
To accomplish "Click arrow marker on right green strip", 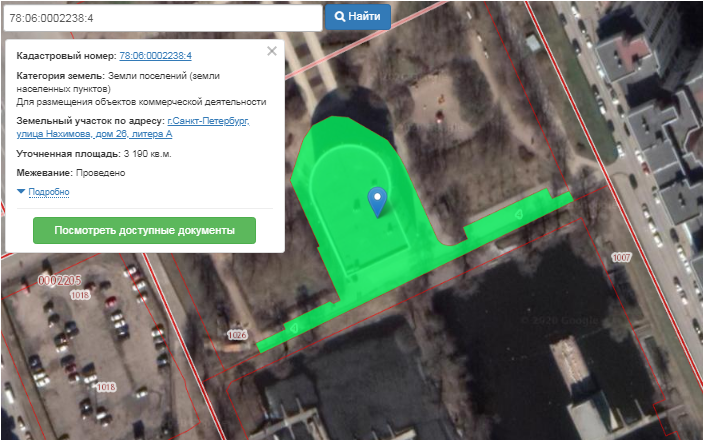I will coord(517,214).
